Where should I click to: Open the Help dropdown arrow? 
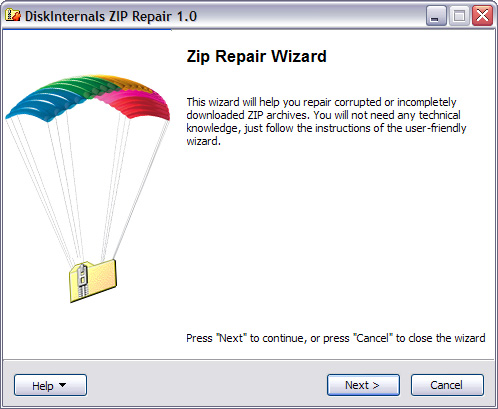(x=62, y=385)
